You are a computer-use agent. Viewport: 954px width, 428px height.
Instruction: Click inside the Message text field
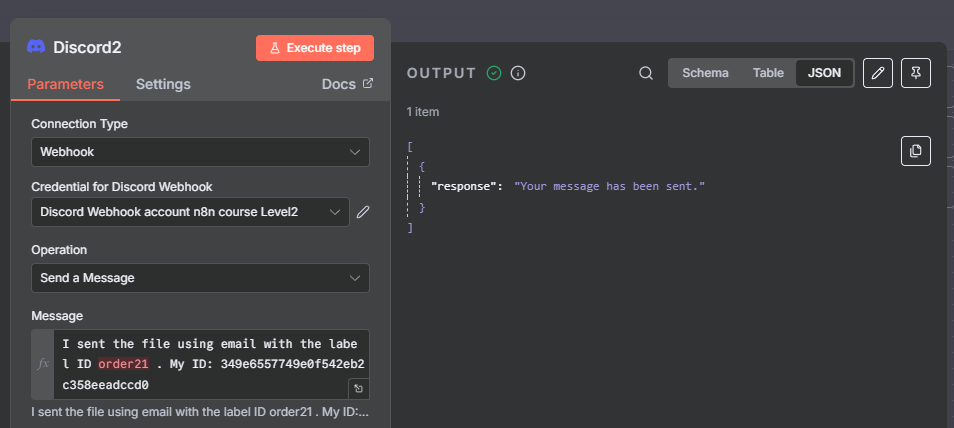(x=211, y=364)
